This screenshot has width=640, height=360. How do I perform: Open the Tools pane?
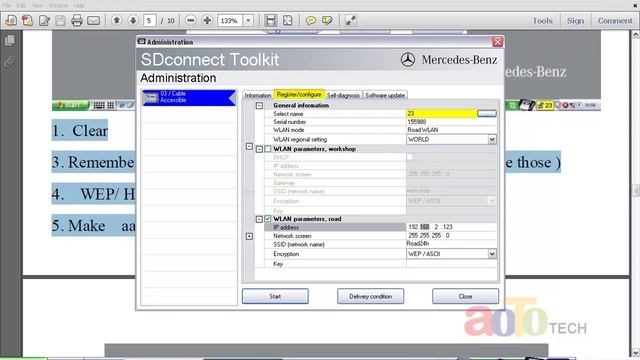point(542,20)
